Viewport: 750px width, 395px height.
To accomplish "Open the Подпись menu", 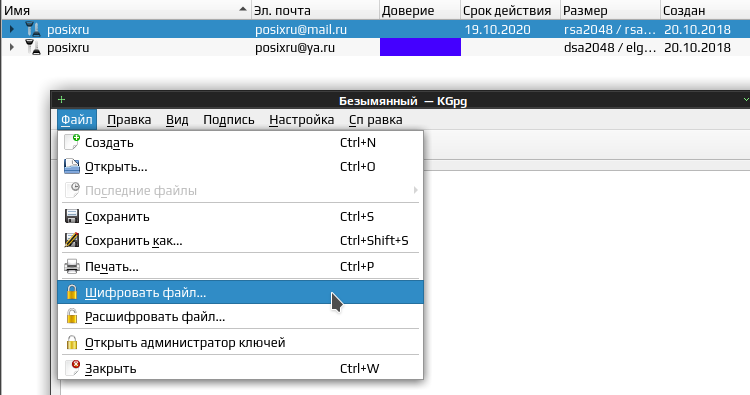I will point(229,120).
